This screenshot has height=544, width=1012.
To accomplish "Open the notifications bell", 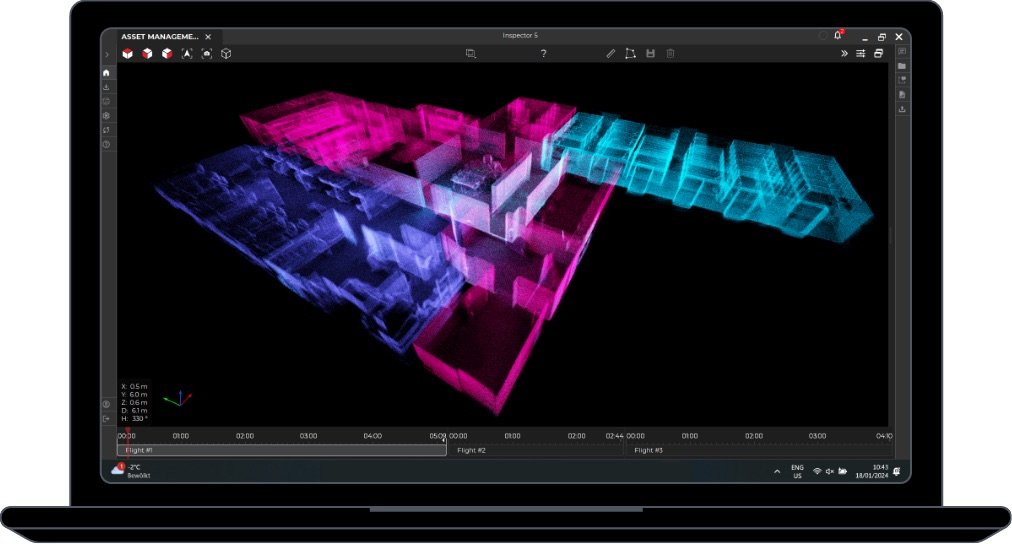I will tap(837, 36).
